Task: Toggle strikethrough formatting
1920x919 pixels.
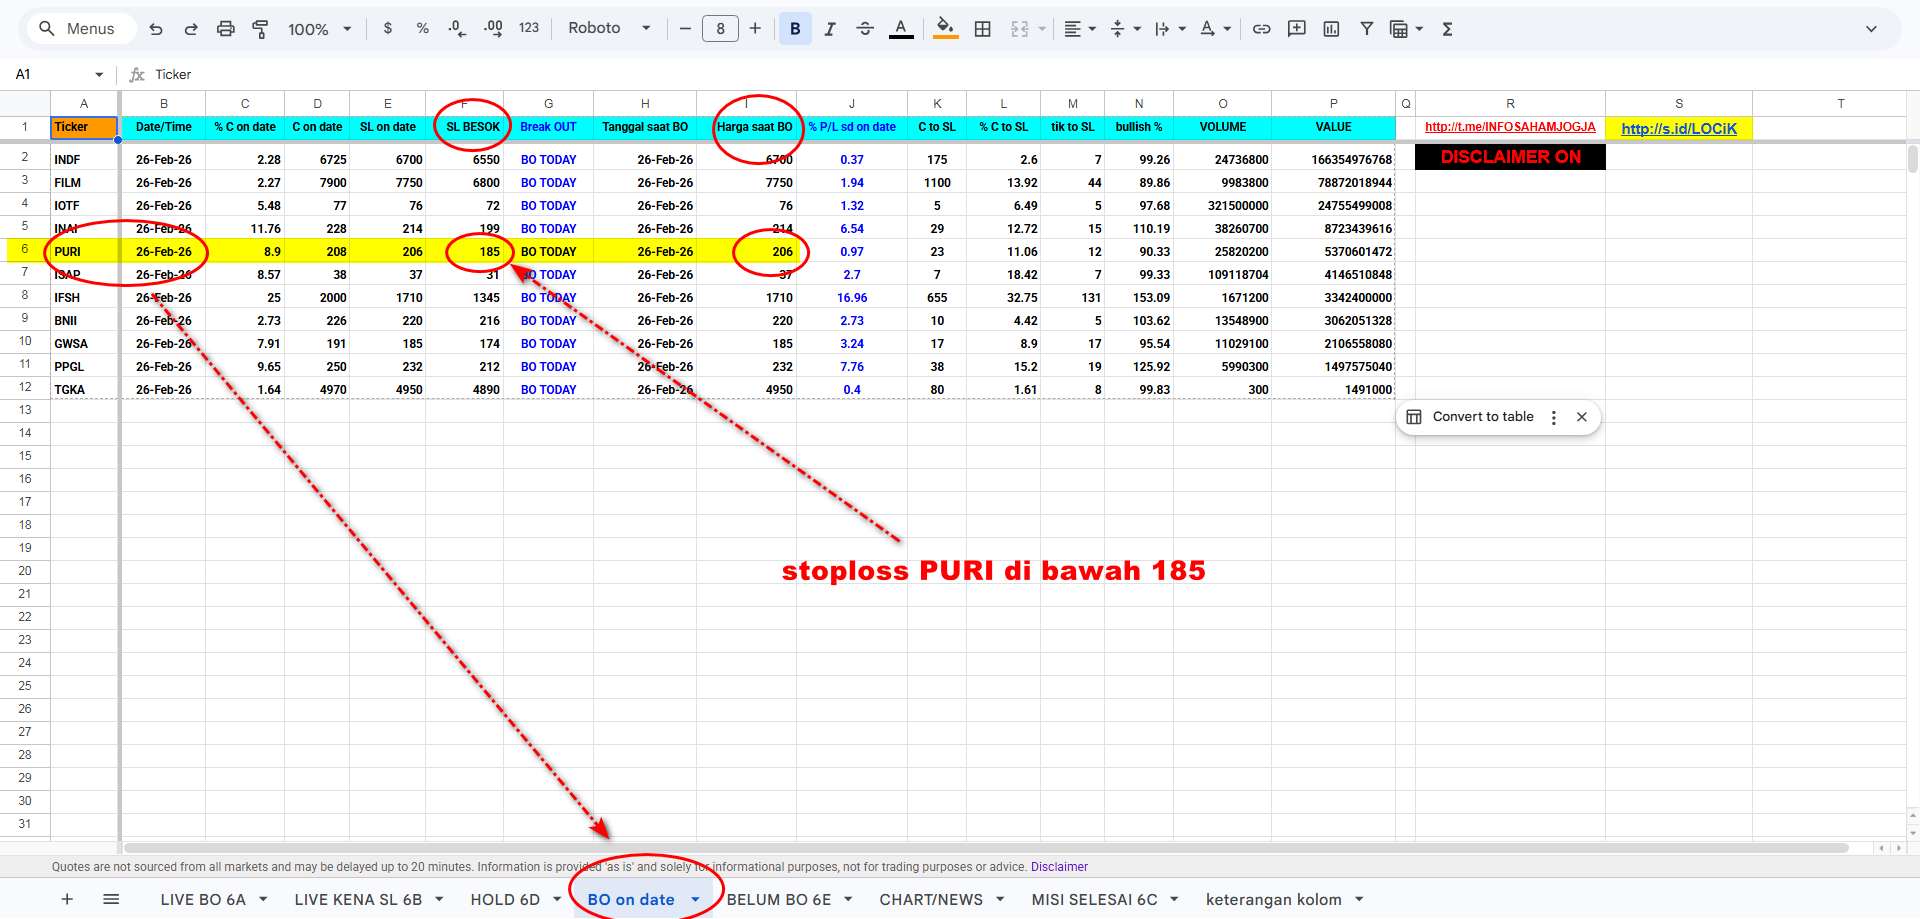Action: [x=865, y=29]
